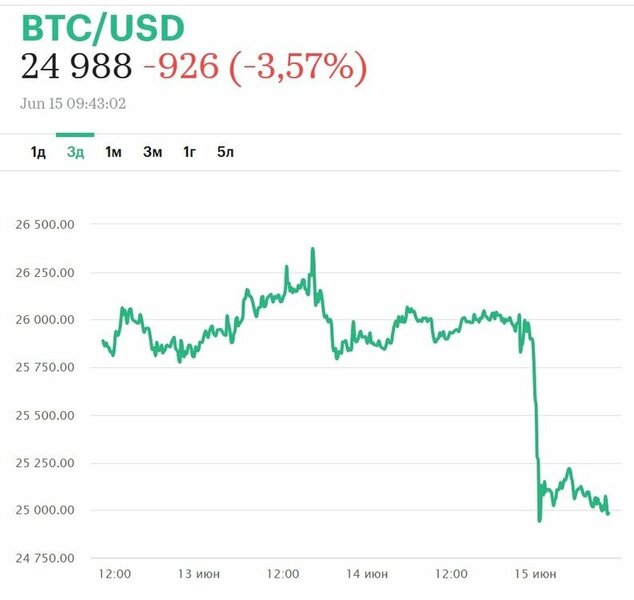Viewport: 634px width, 600px height.
Task: Click the lowest point after the sharp drop
Action: [x=540, y=520]
